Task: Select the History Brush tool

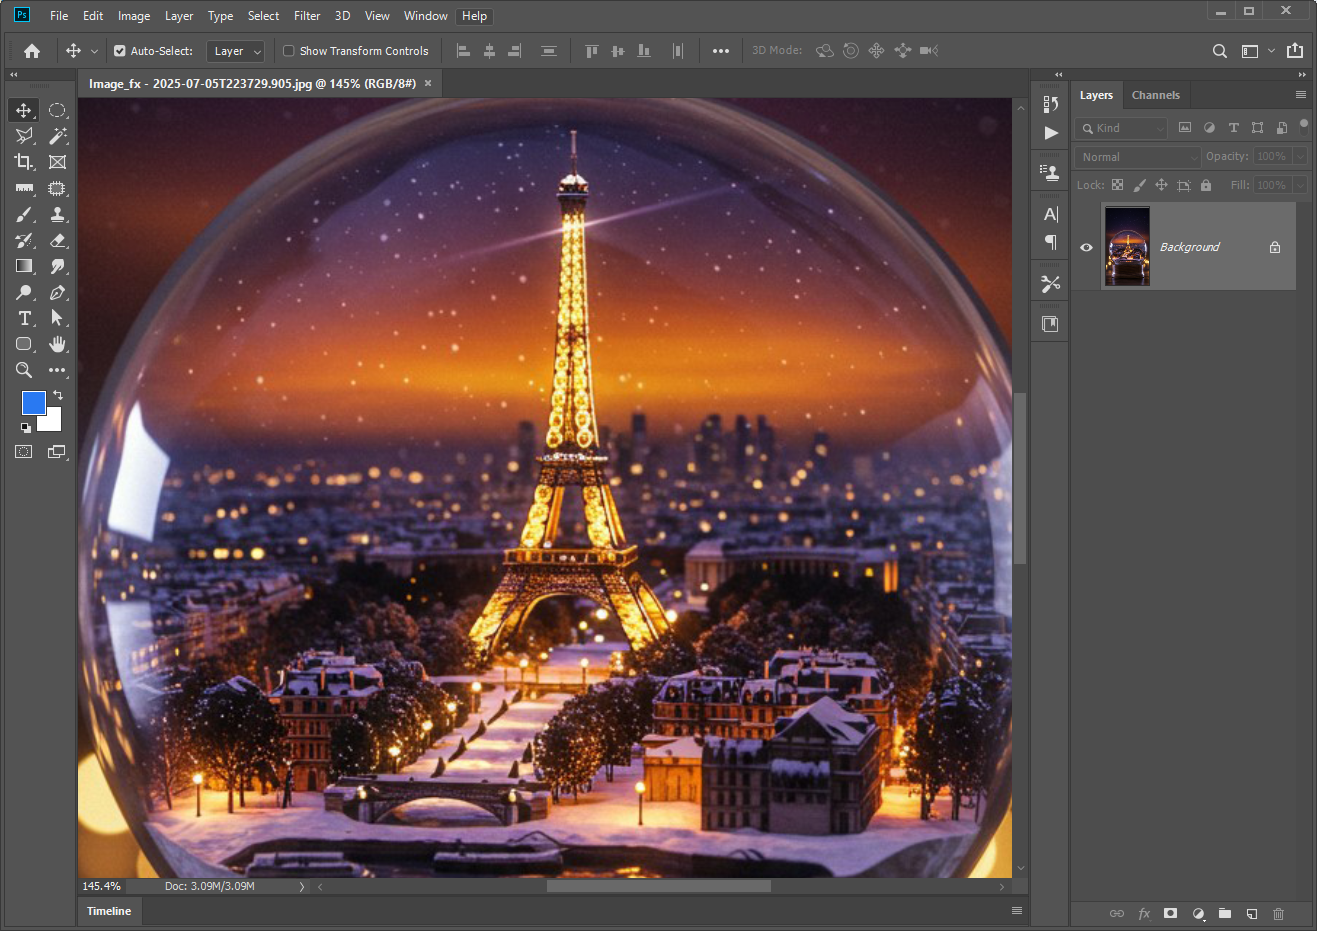Action: coord(24,240)
